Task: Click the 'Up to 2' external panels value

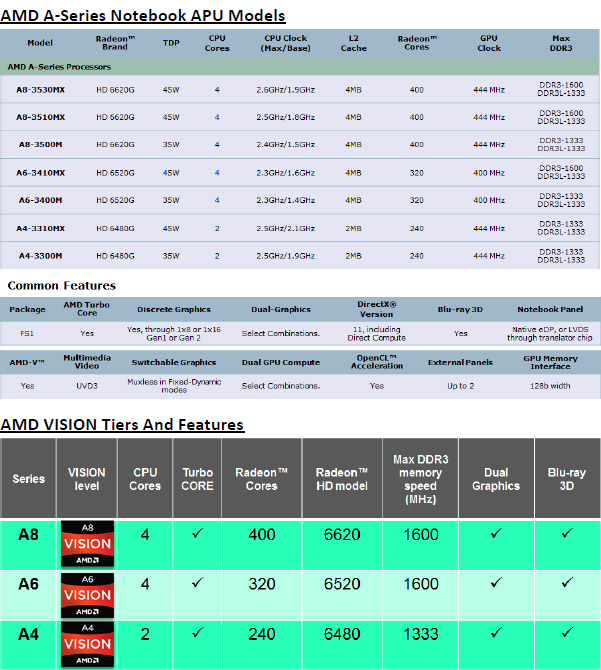Action: click(x=460, y=386)
